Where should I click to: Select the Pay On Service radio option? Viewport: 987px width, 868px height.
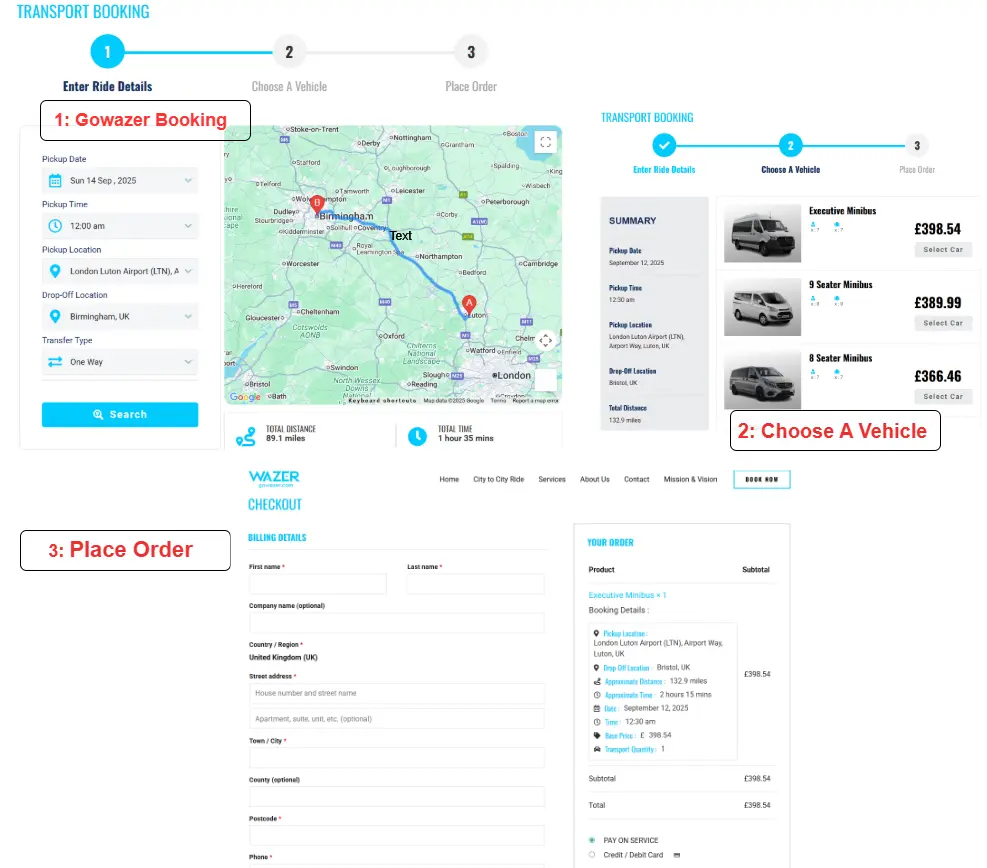[x=592, y=840]
